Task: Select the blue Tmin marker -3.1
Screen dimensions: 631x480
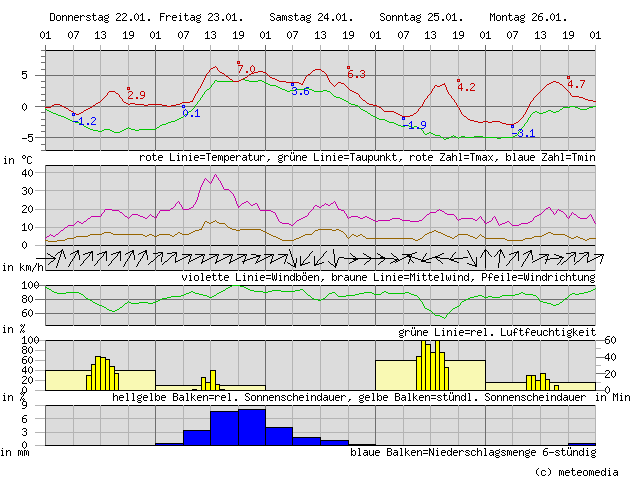Action: [x=525, y=133]
